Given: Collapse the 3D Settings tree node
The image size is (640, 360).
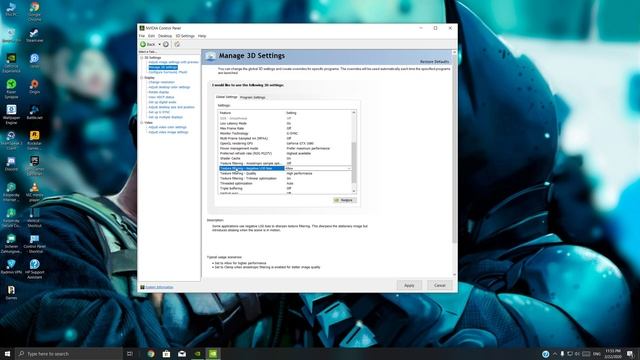Looking at the screenshot, I should pyautogui.click(x=142, y=58).
